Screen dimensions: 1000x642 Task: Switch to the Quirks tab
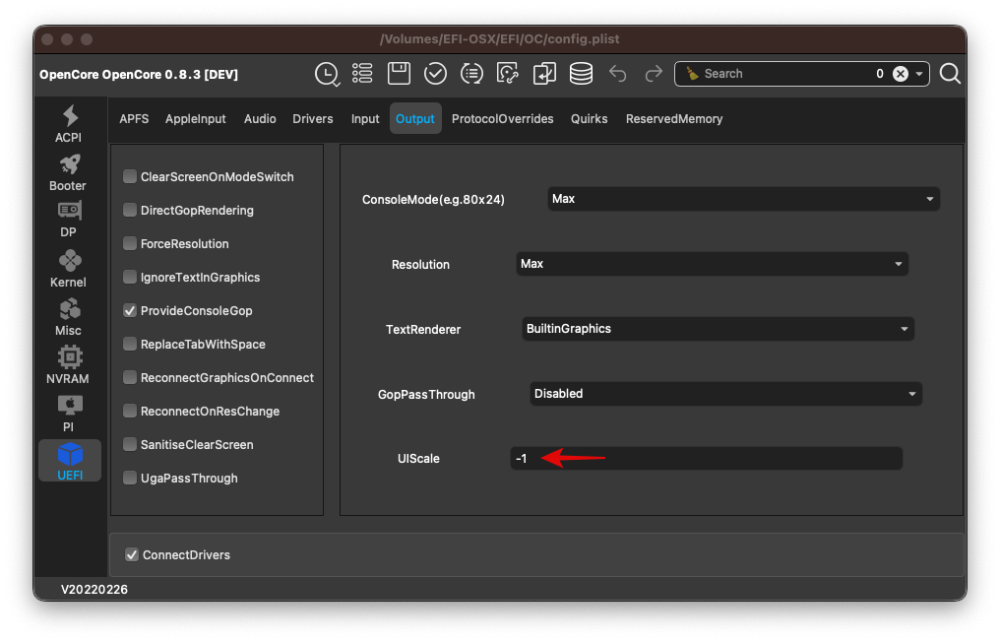coord(589,119)
